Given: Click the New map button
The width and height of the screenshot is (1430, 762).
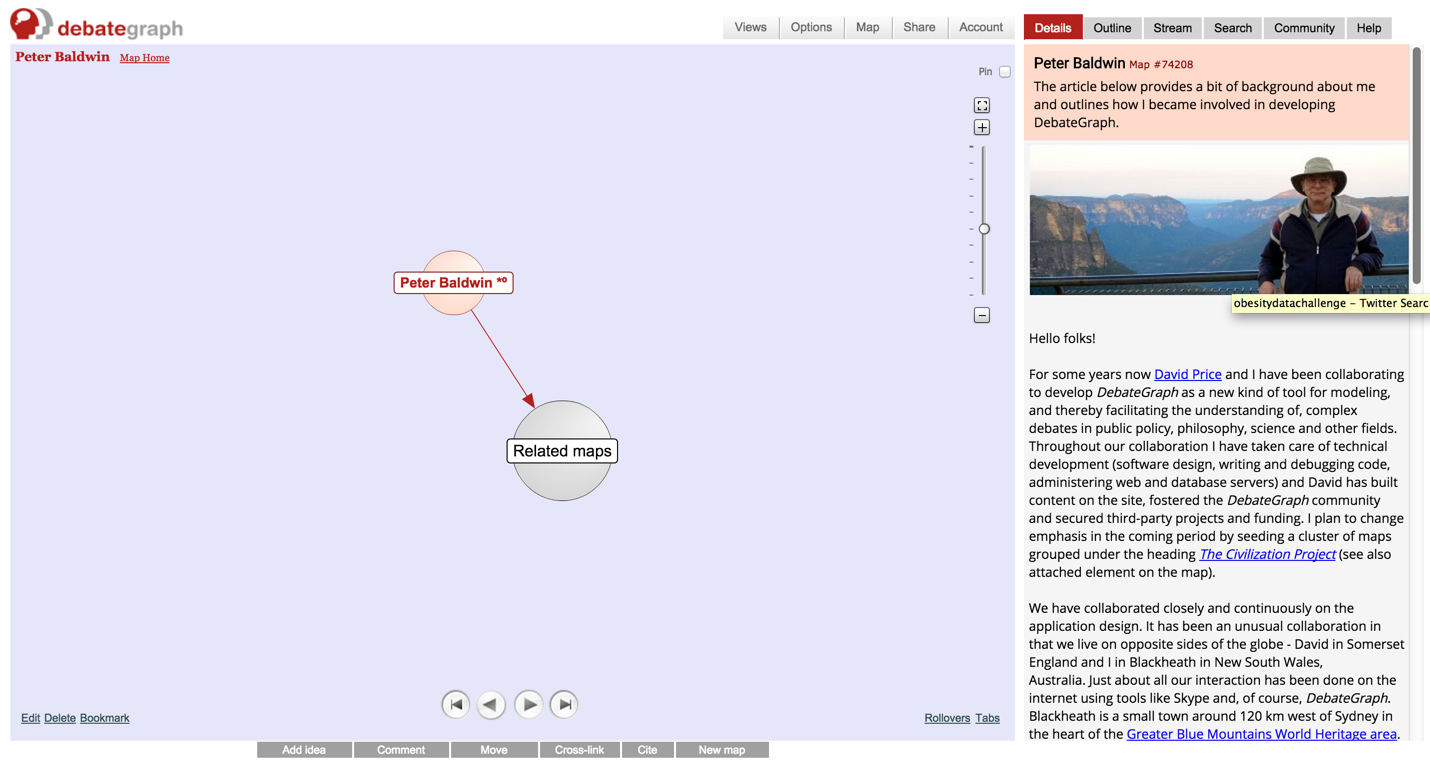Looking at the screenshot, I should (x=722, y=750).
